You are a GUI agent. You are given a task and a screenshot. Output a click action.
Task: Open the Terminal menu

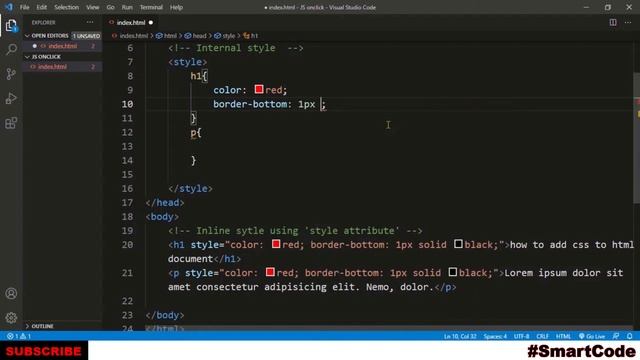point(151,7)
